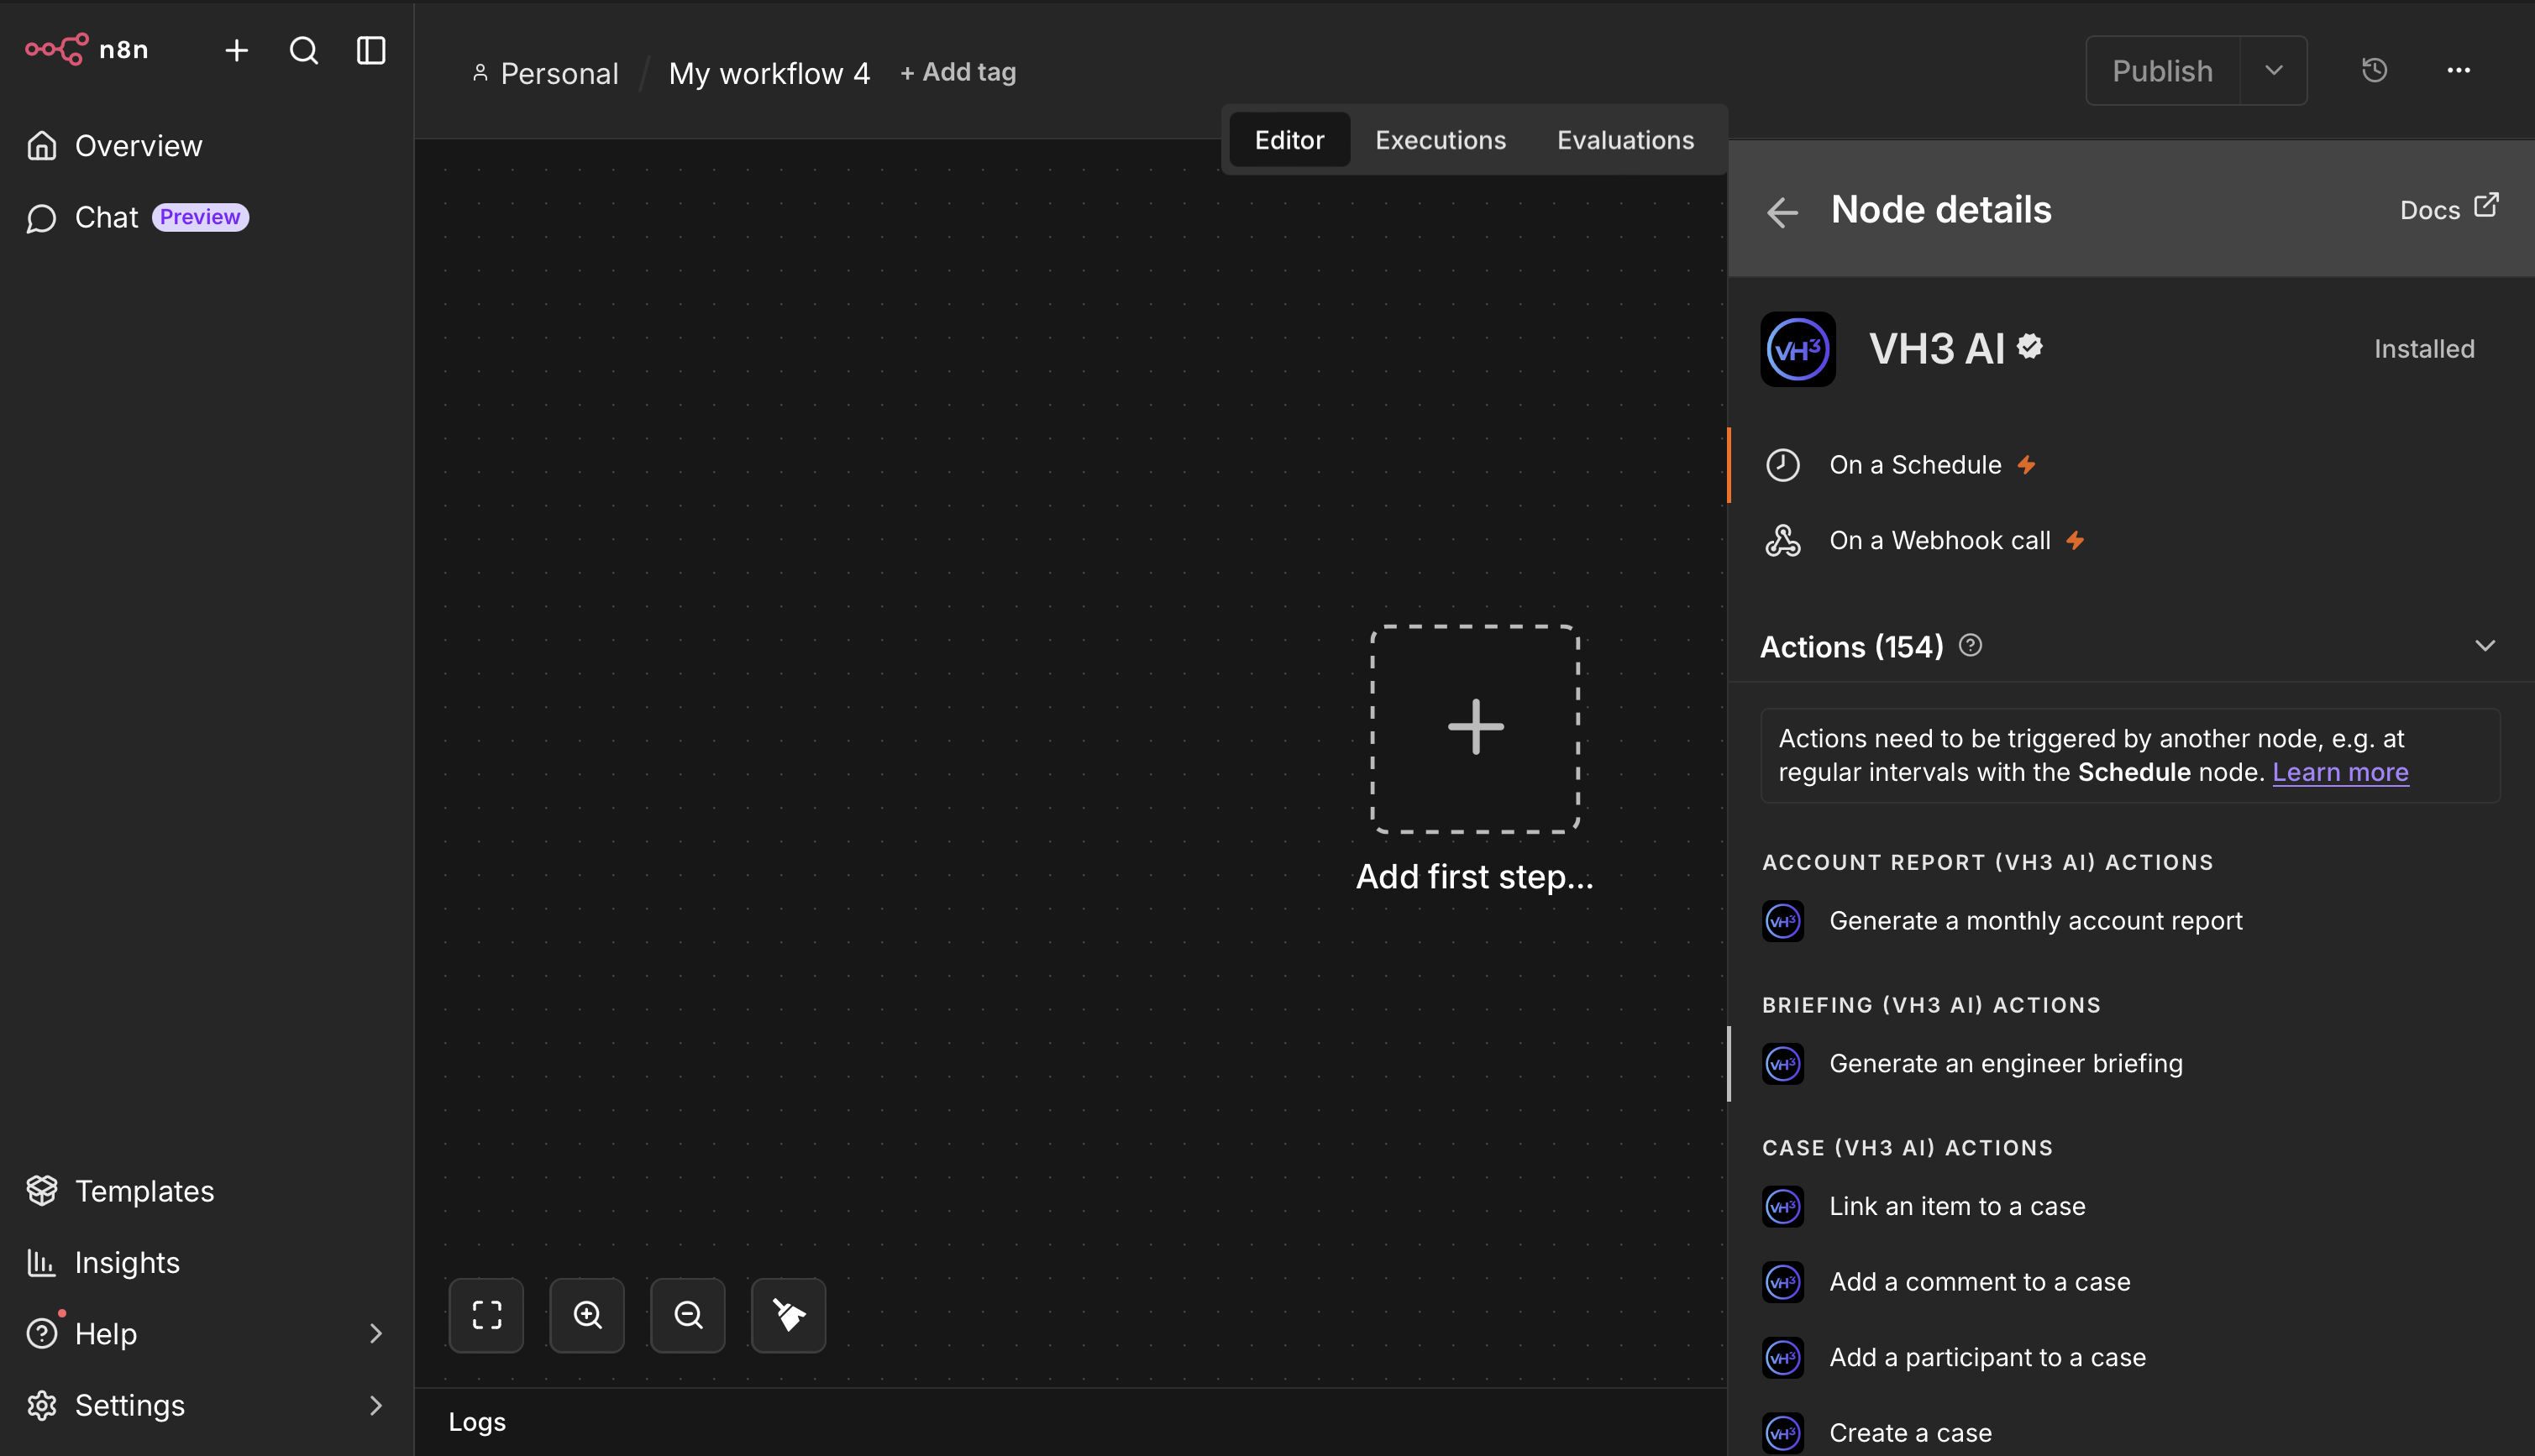
Task: Open the Overview page
Action: click(x=207, y=146)
